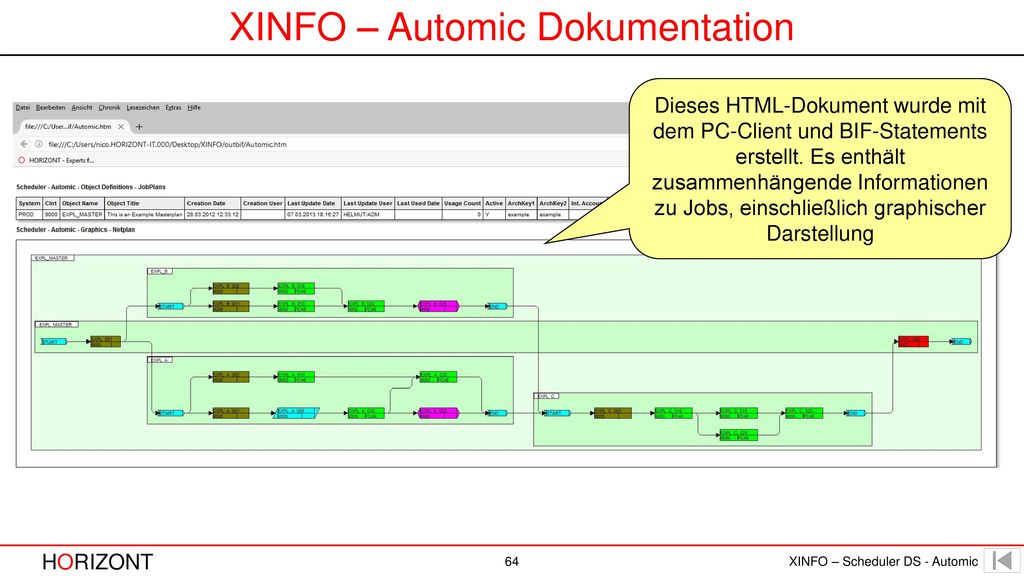This screenshot has width=1024, height=576.
Task: Open the Lesezeichen menu
Action: click(x=143, y=108)
